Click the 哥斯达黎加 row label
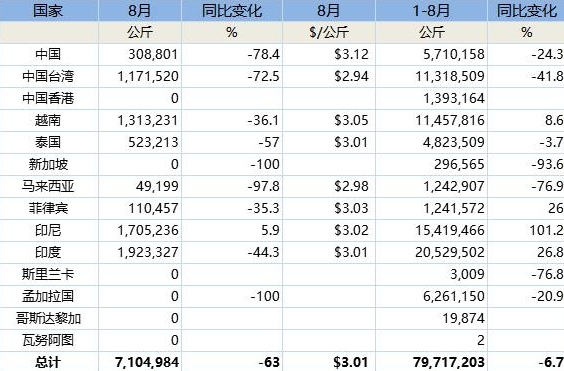Viewport: 564px width, 371px height. pos(49,318)
